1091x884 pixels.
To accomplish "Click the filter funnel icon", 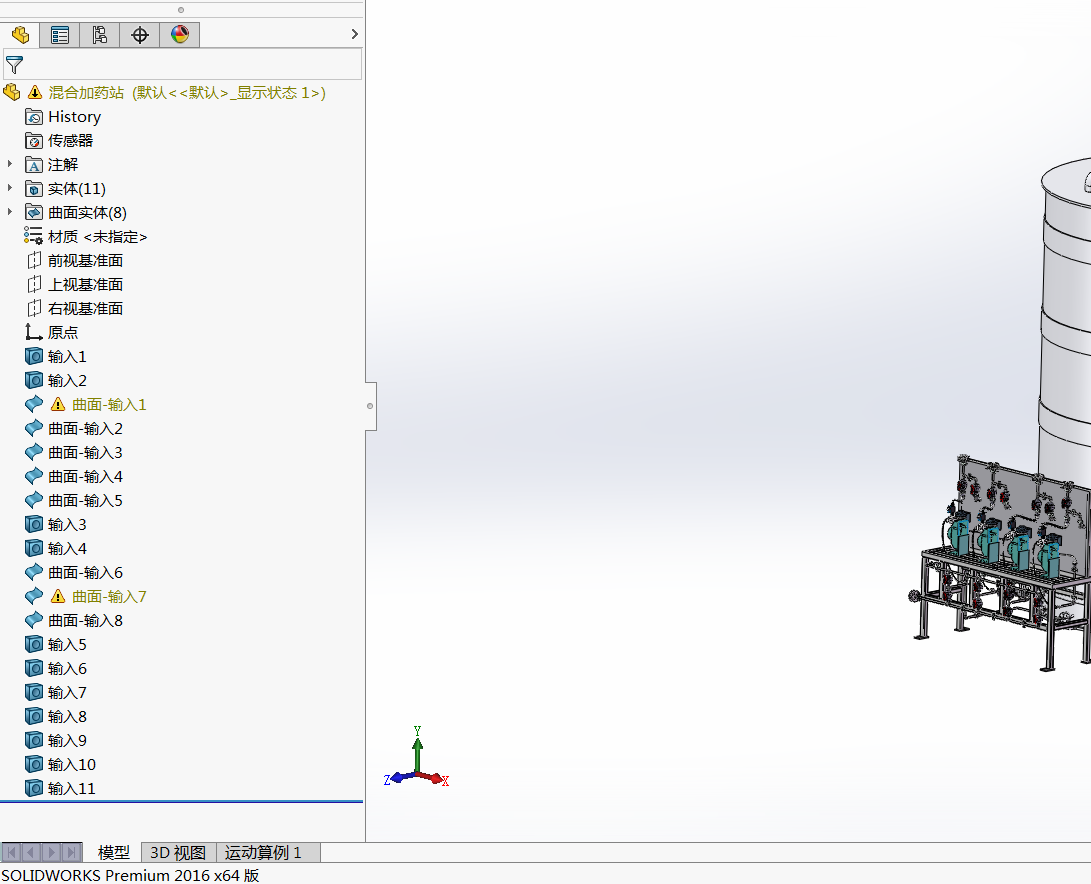I will pos(15,65).
